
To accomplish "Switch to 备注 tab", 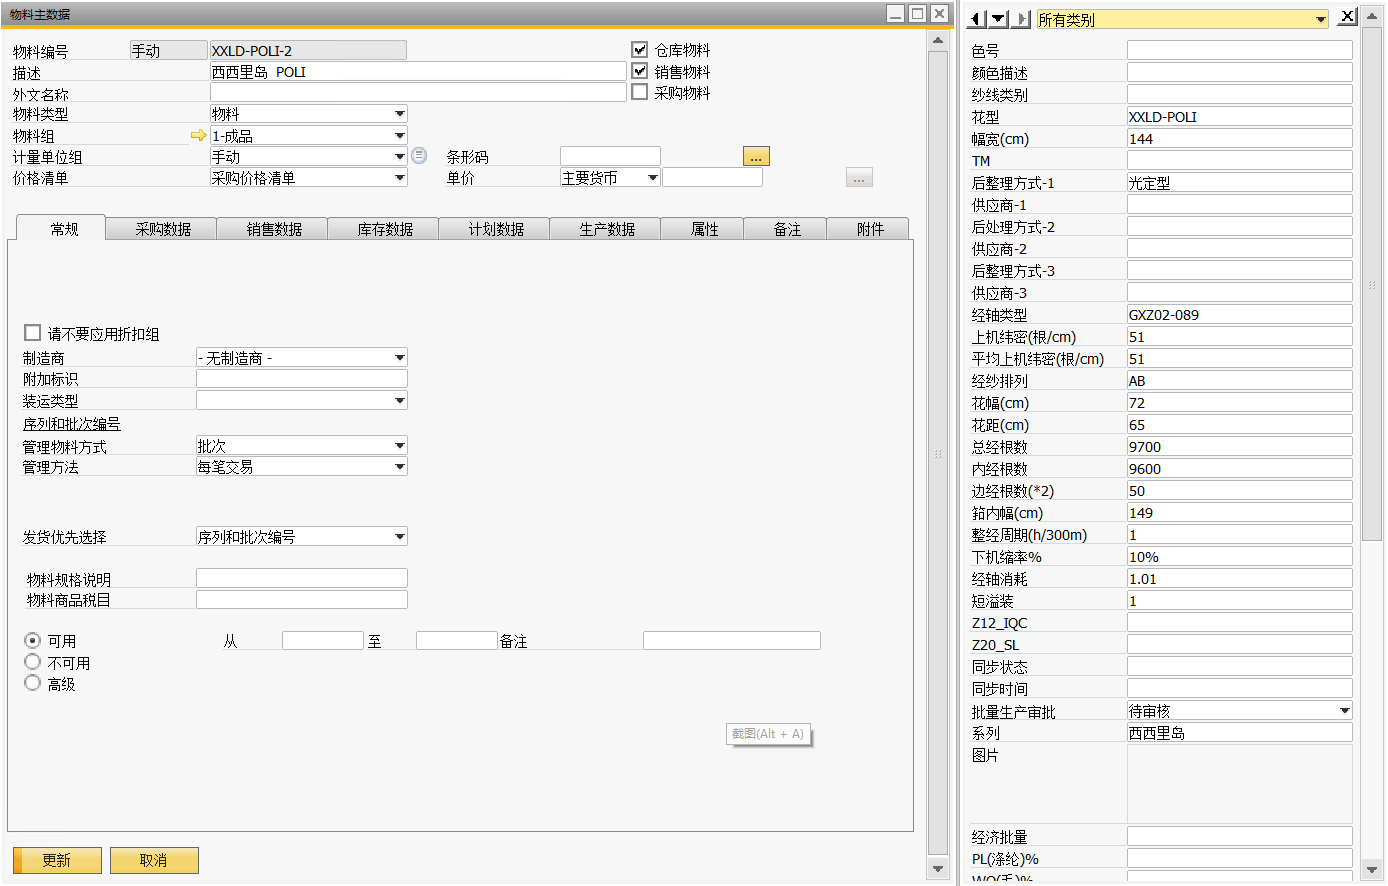I will [x=787, y=229].
